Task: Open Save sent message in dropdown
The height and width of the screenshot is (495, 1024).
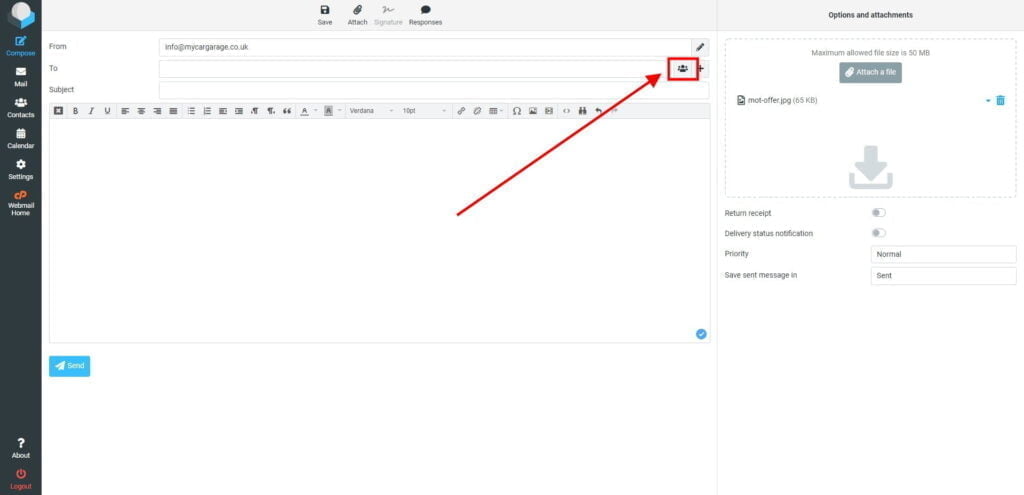Action: click(944, 276)
